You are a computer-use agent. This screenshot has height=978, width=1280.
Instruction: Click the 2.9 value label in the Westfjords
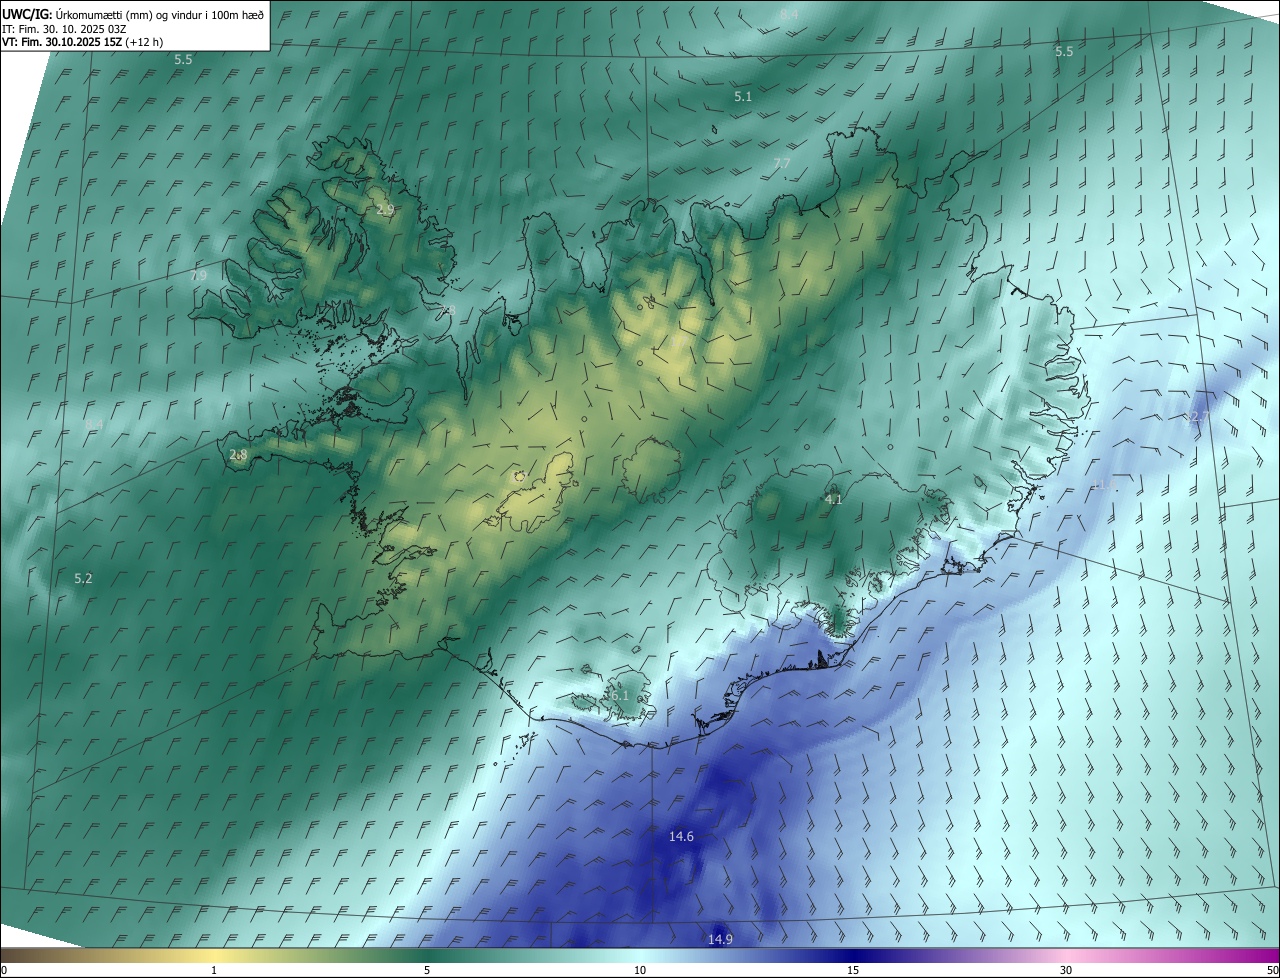pos(385,209)
